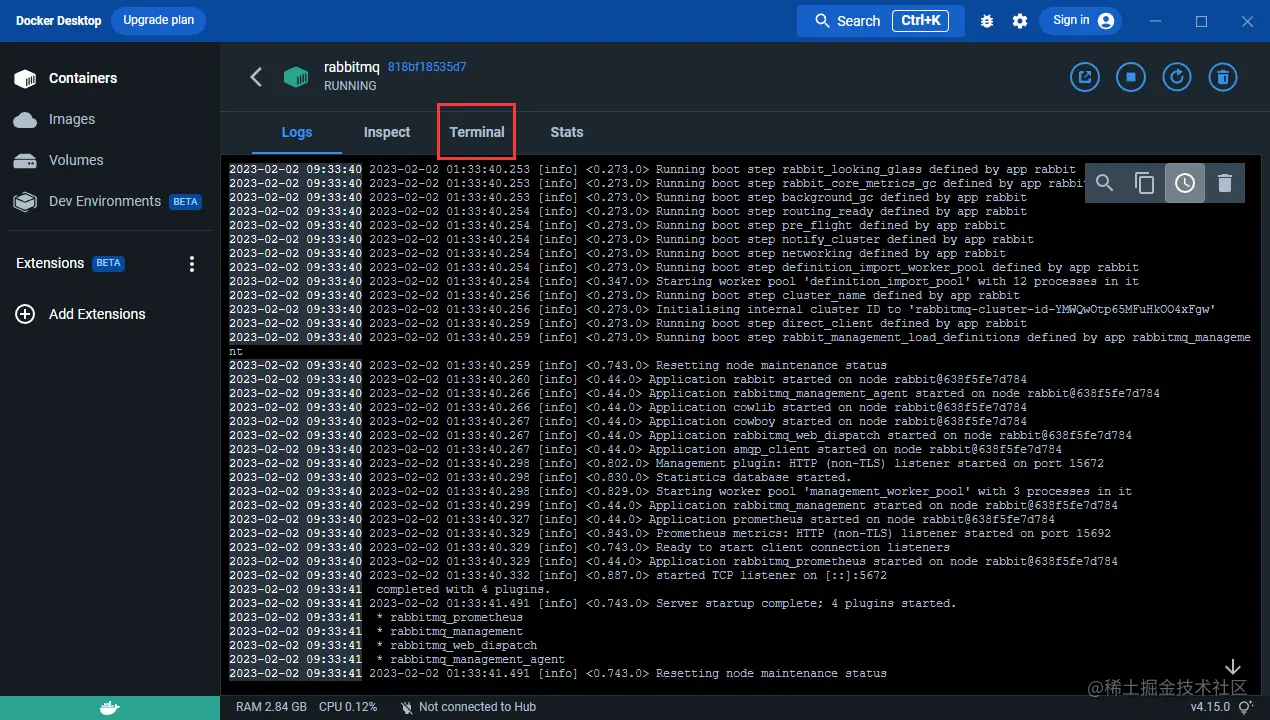
Task: Click version v4.15.0 in status bar
Action: pyautogui.click(x=1210, y=707)
